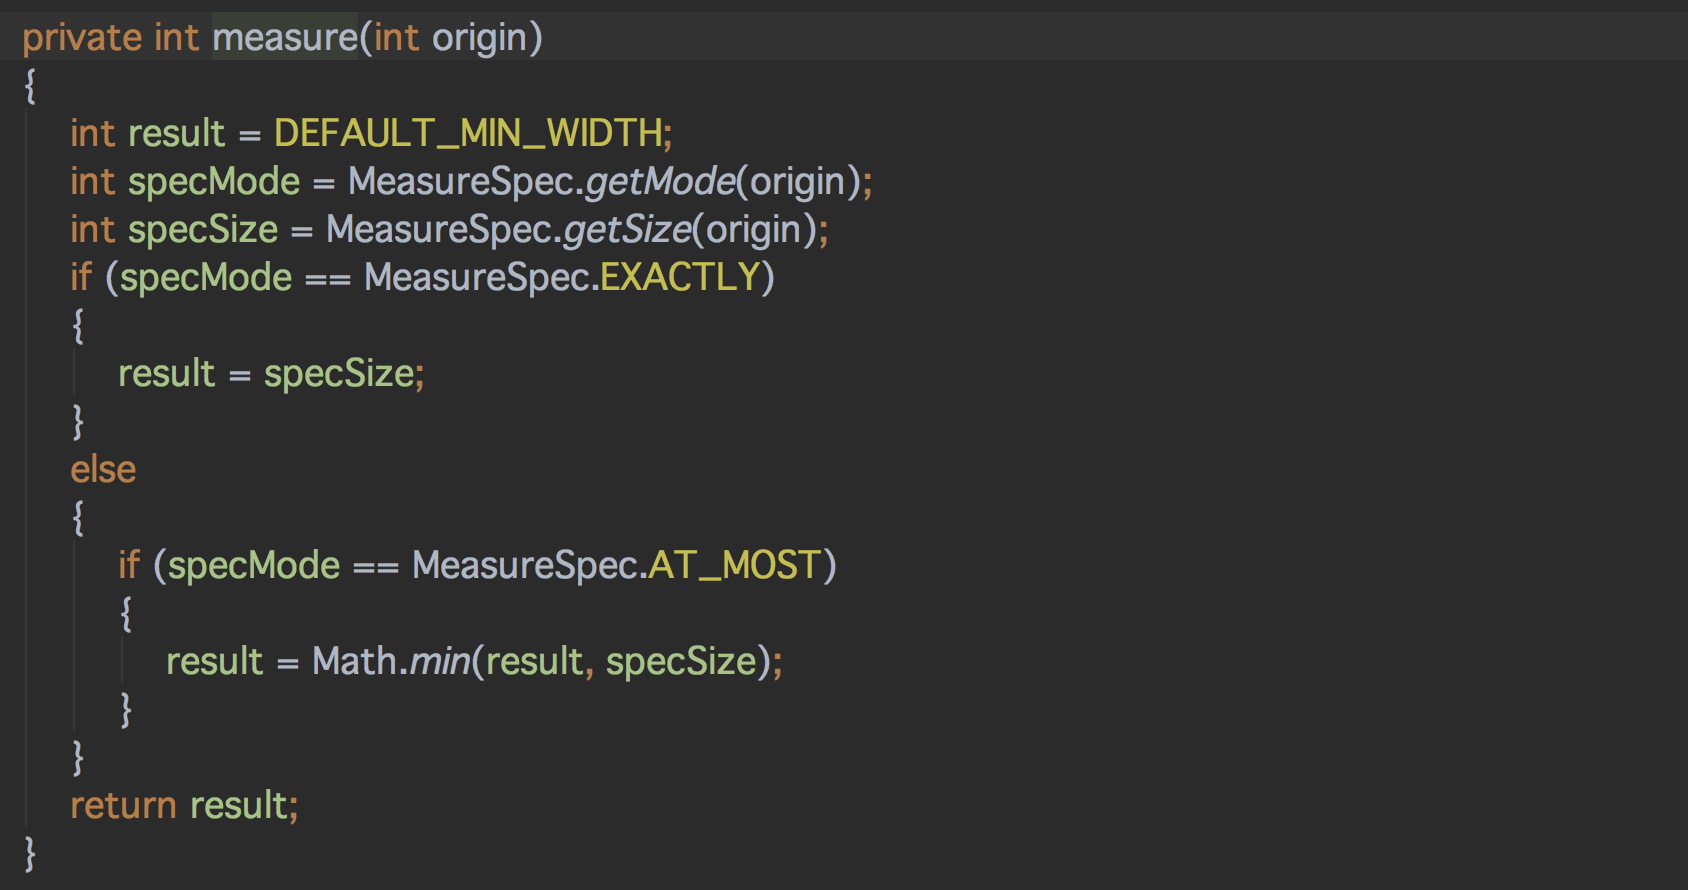Screen dimensions: 1688x890
Task: Click the method's opening brace under signature
Action: tap(30, 86)
